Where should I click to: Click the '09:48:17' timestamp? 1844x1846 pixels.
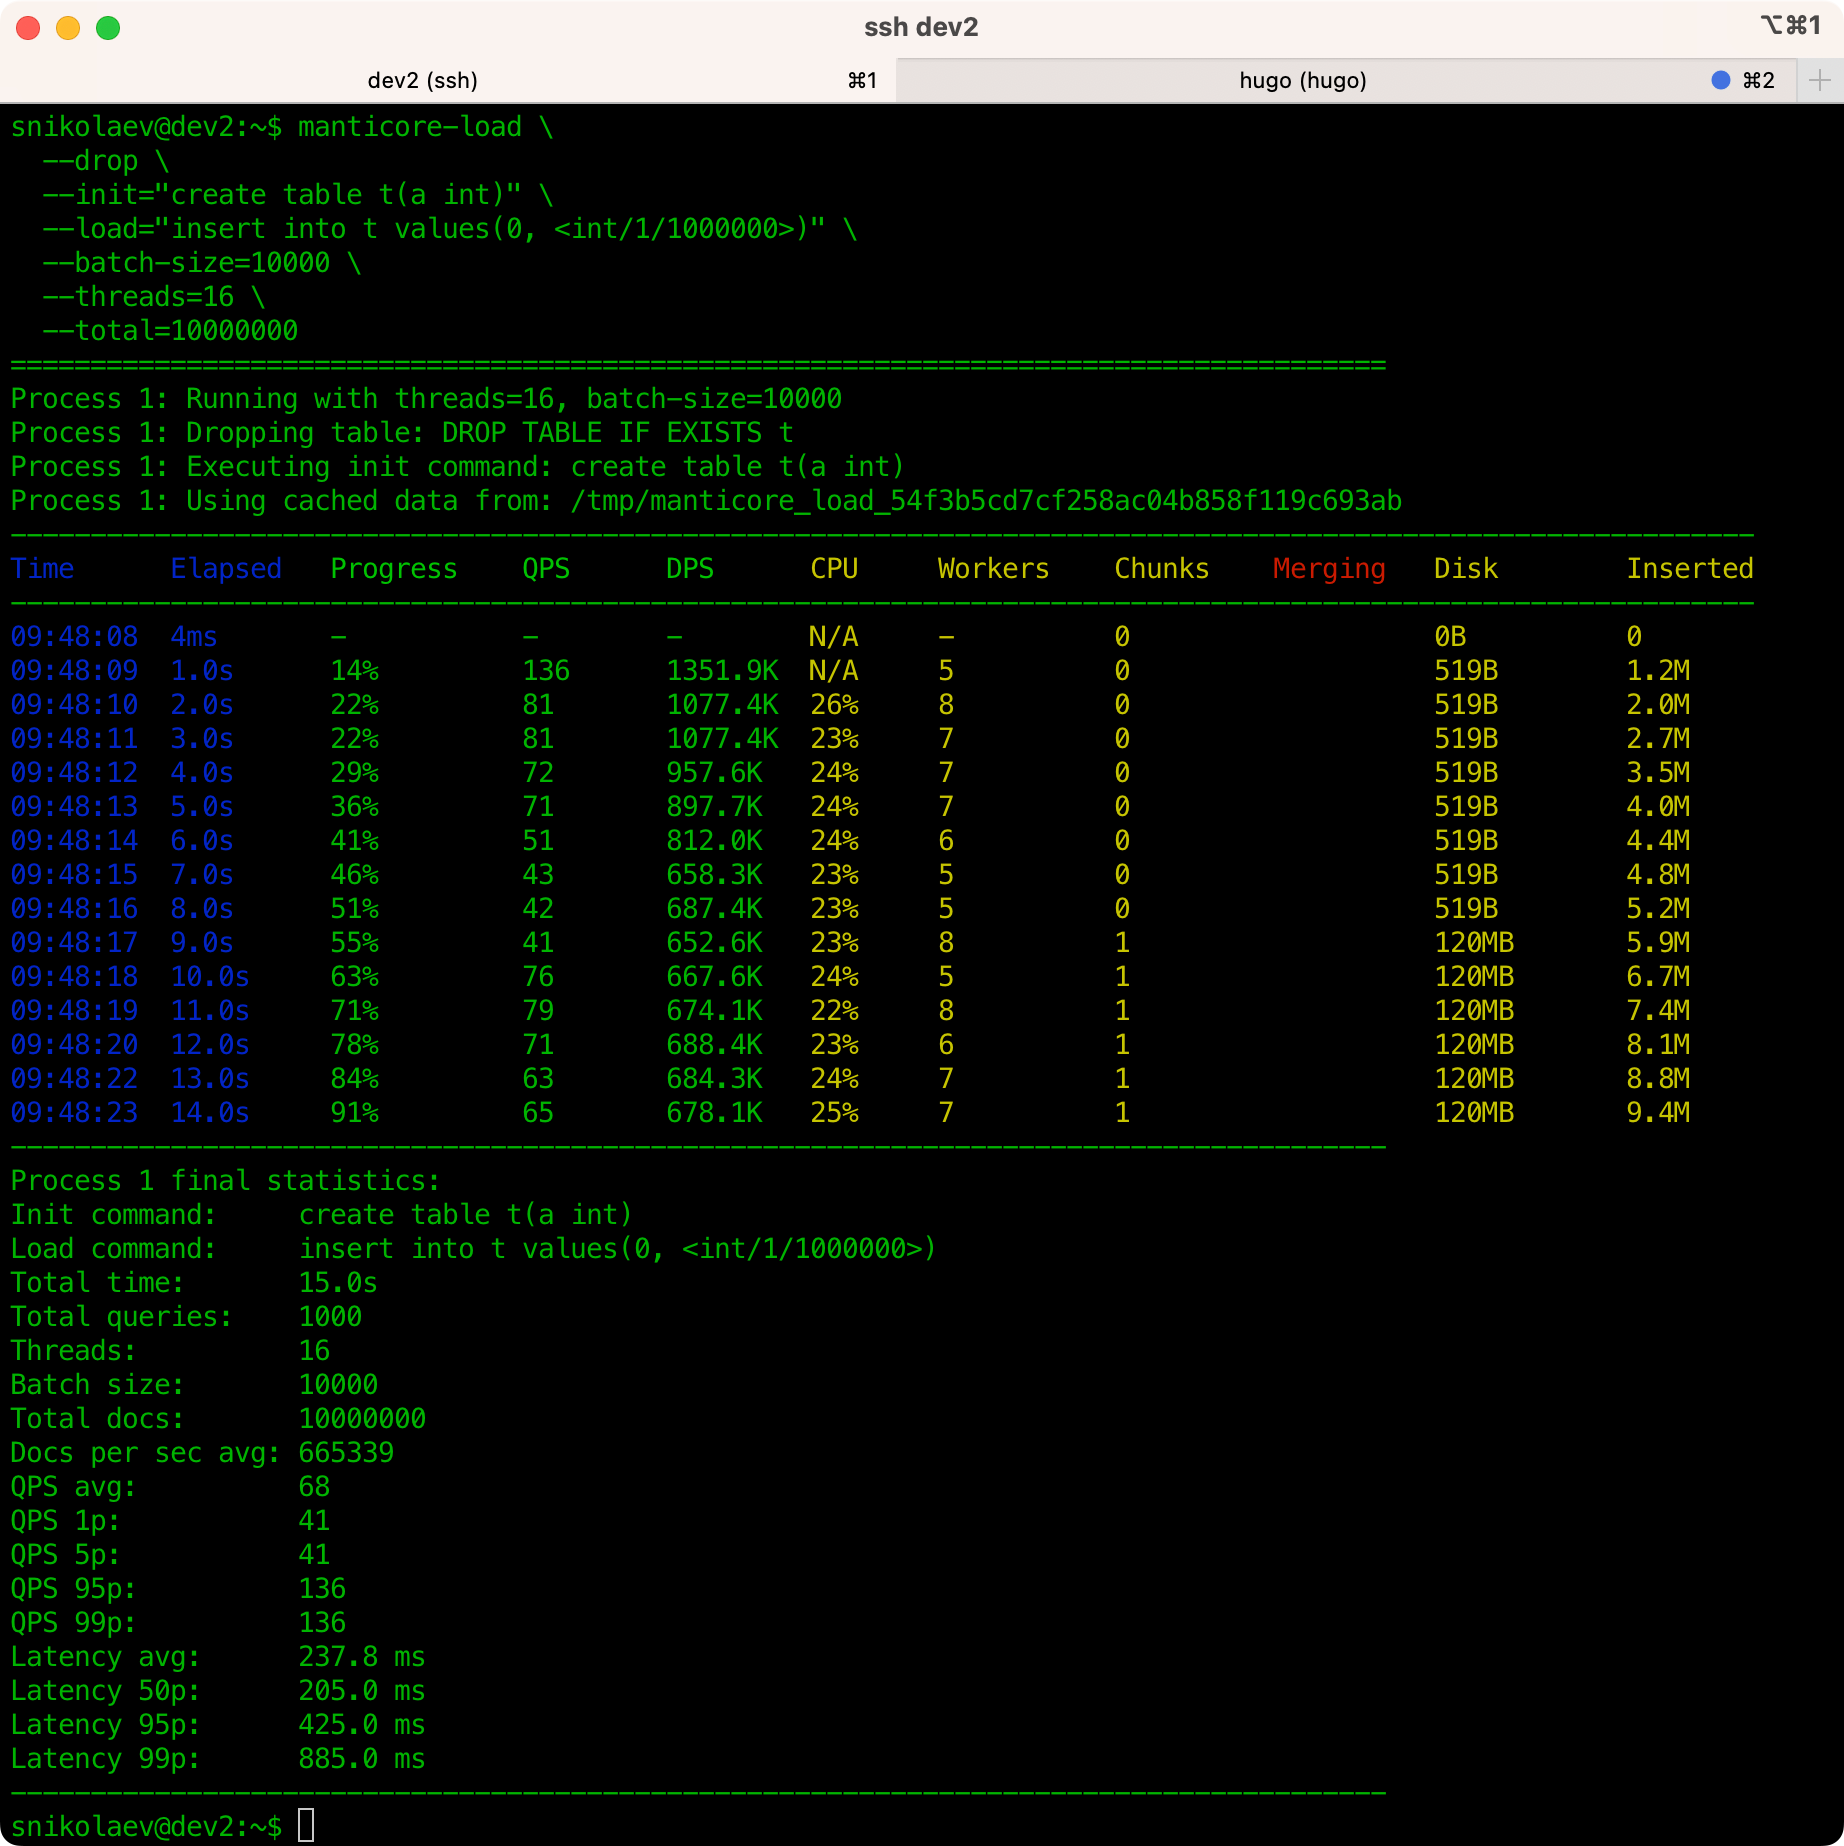tap(74, 943)
